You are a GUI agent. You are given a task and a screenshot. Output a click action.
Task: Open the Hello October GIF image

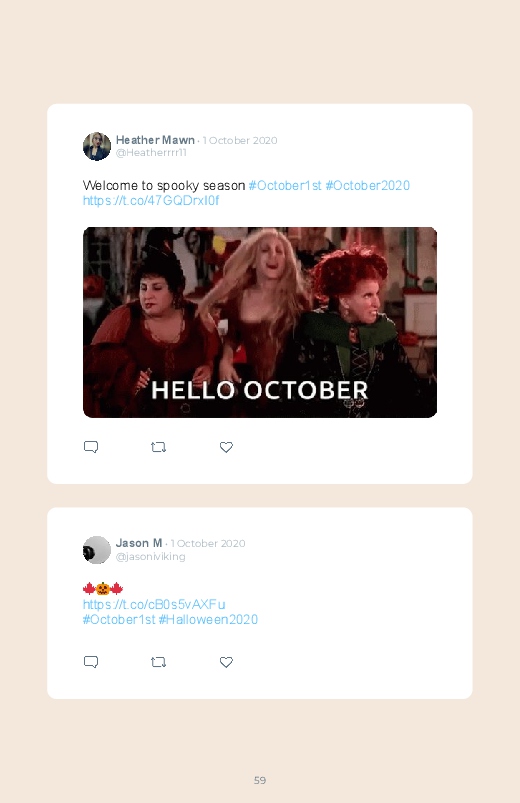click(260, 323)
